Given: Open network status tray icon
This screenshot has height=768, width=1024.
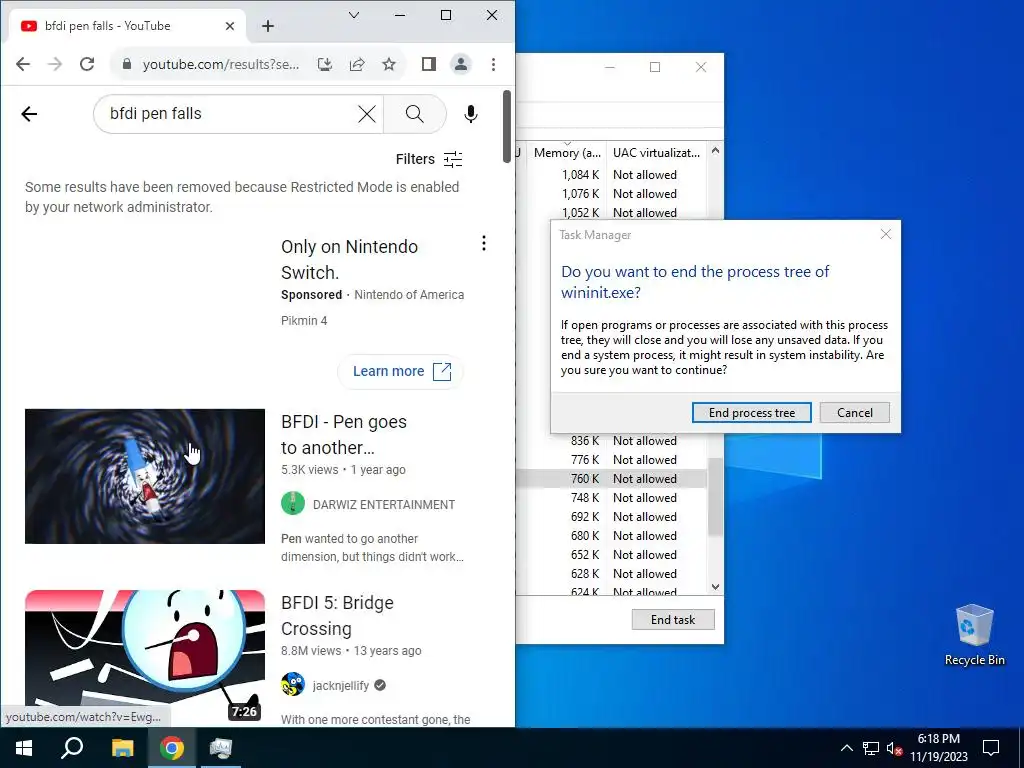Looking at the screenshot, I should click(871, 748).
